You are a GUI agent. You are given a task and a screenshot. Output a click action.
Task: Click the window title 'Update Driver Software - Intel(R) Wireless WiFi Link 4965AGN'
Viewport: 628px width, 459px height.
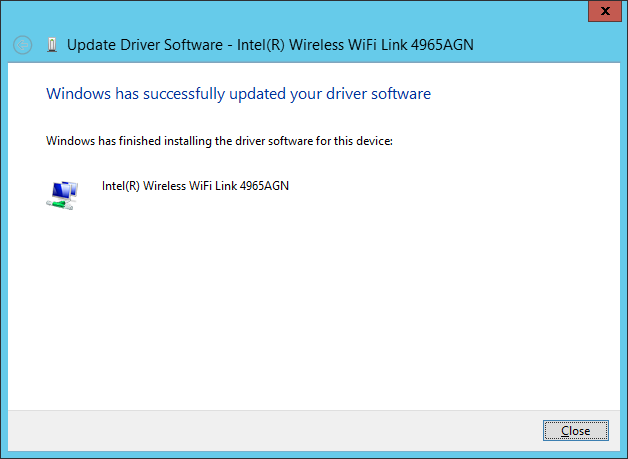tap(270, 45)
